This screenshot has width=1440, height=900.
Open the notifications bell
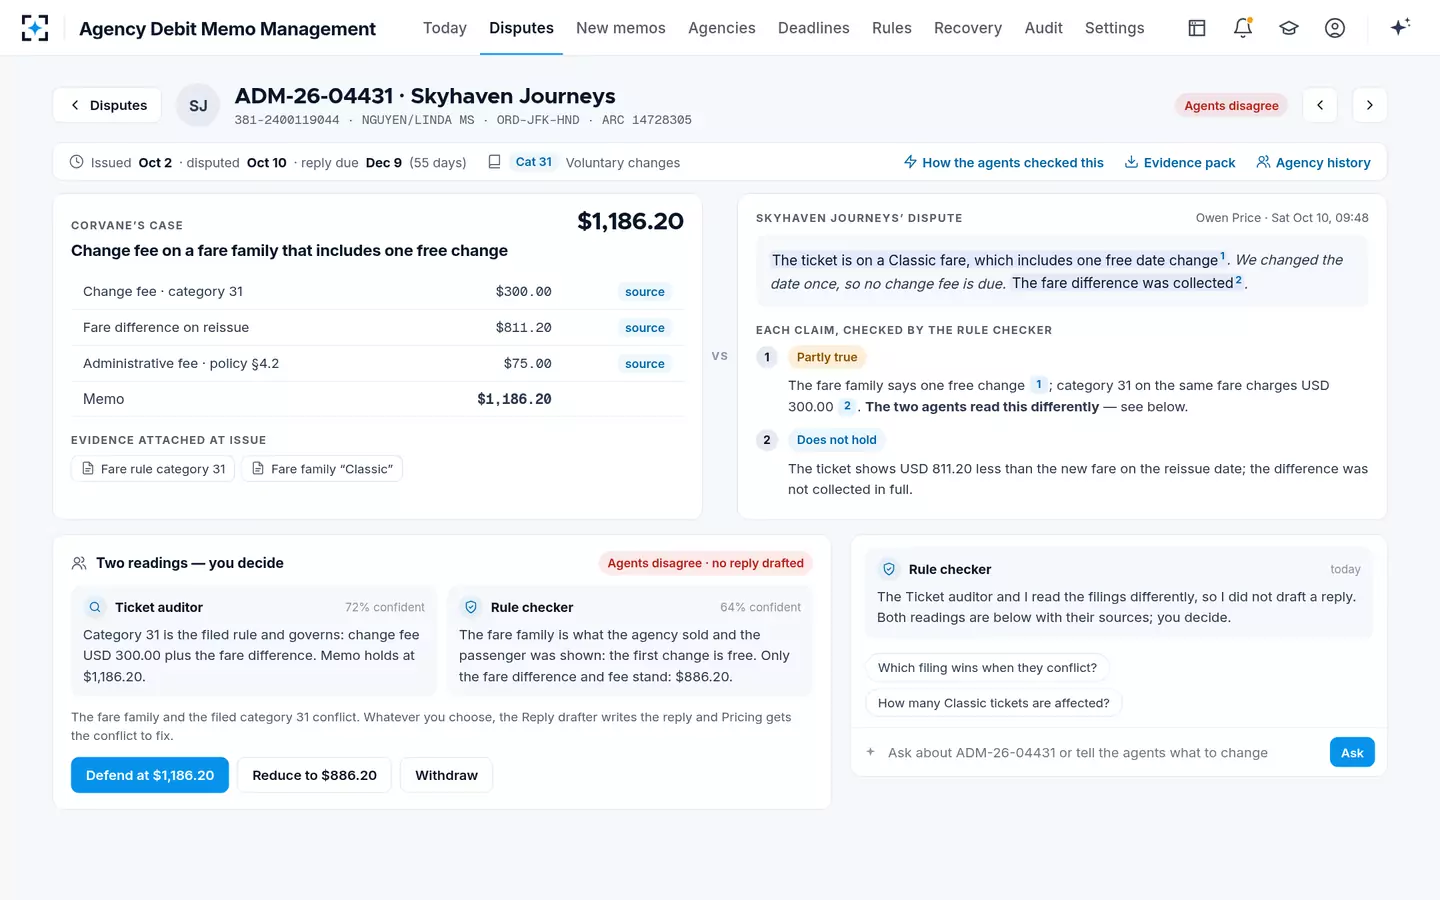(x=1243, y=28)
